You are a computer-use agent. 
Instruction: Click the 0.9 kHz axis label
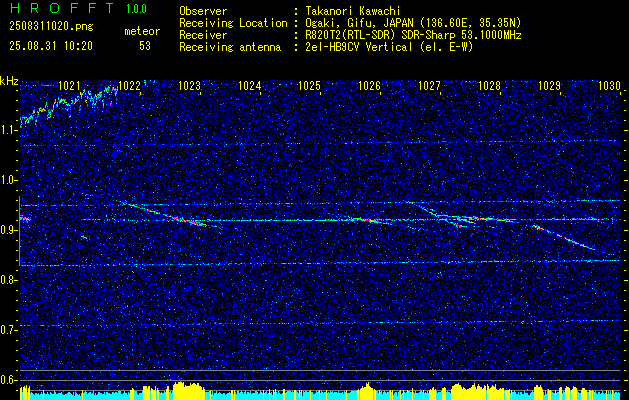pos(8,230)
